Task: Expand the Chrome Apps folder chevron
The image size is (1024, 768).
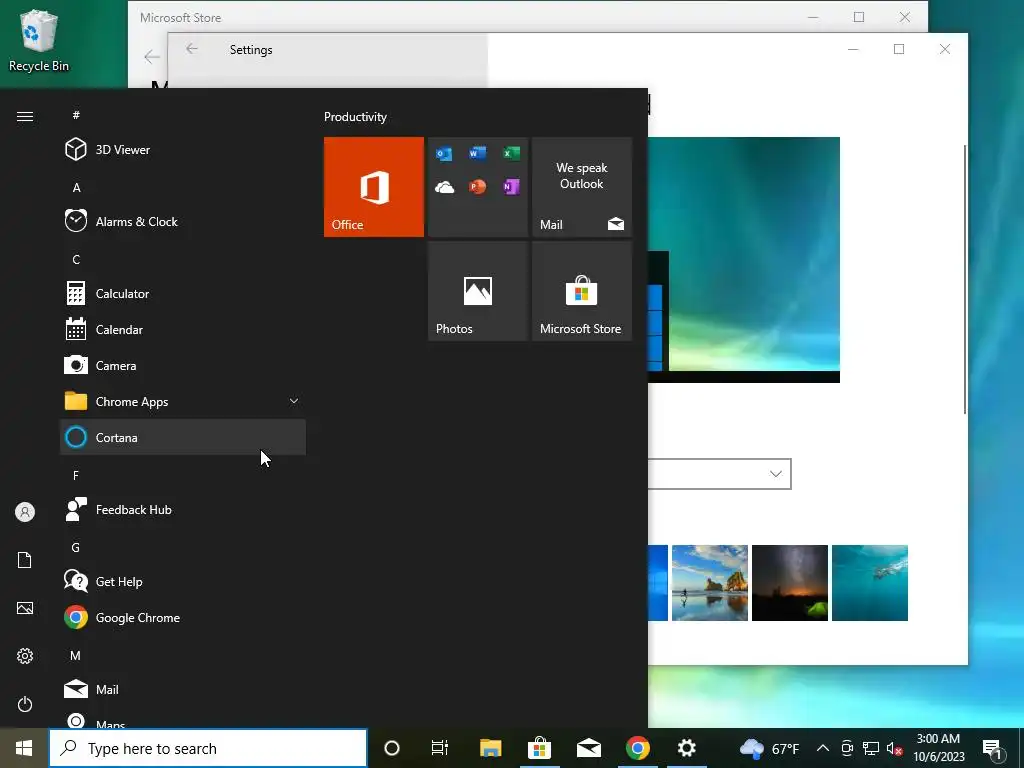Action: 294,401
